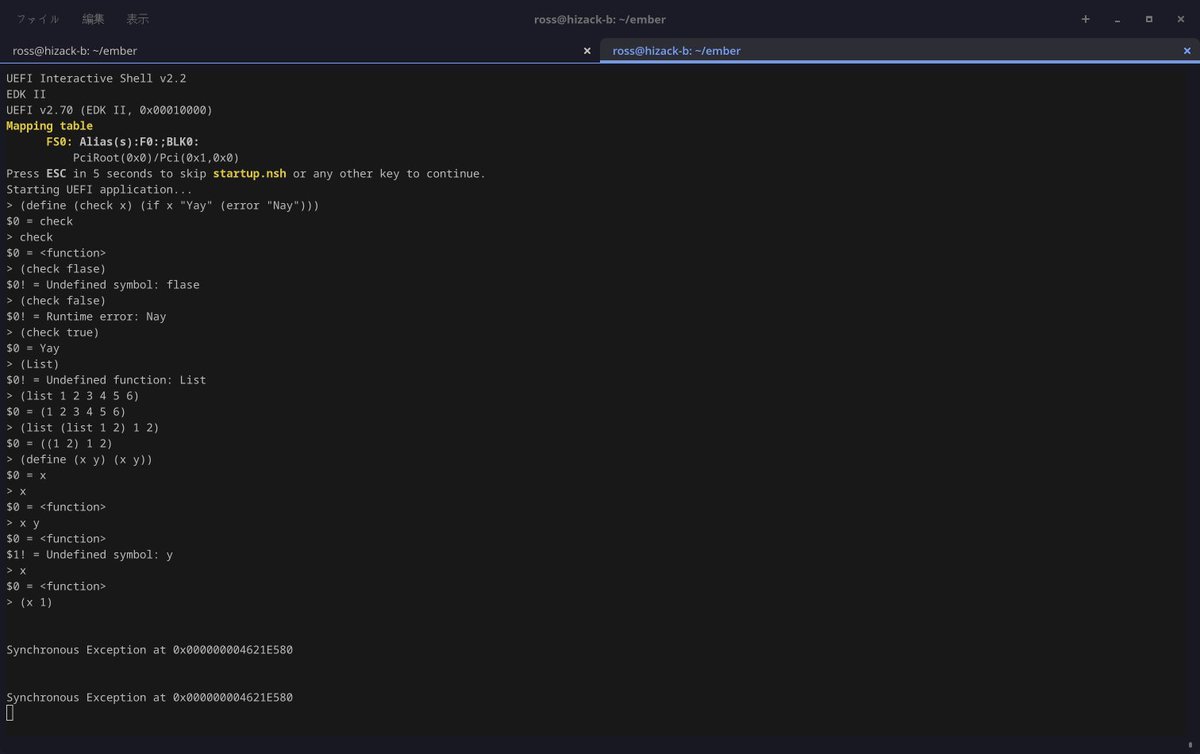Click the '$0 = Yay' output
Viewport: 1200px width, 754px height.
pyautogui.click(x=33, y=348)
